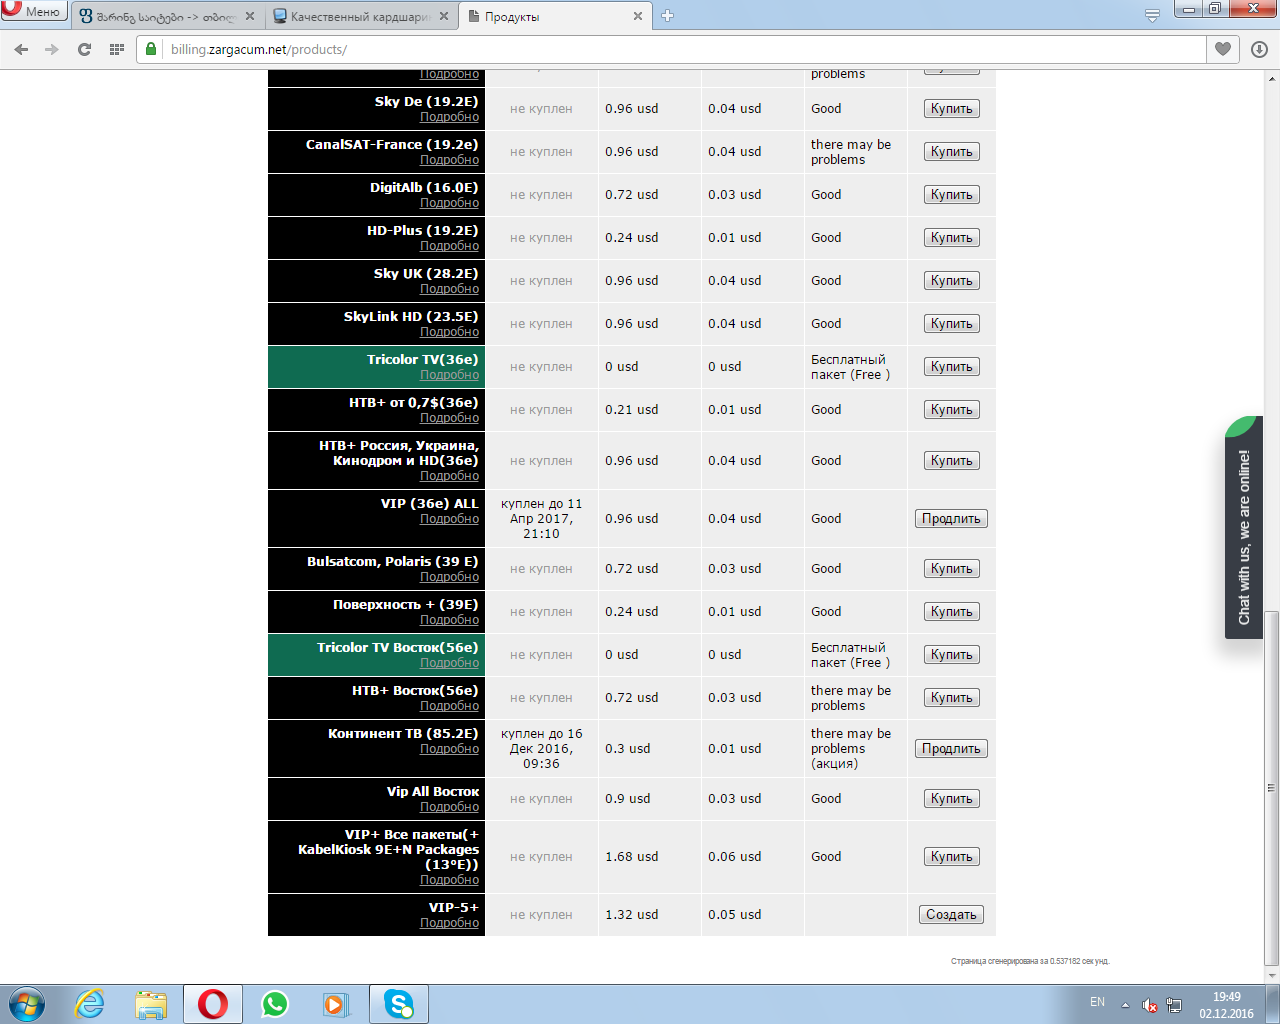1280x1024 pixels.
Task: Buy the CanalSAT-France (19.2e) package
Action: pyautogui.click(x=951, y=152)
